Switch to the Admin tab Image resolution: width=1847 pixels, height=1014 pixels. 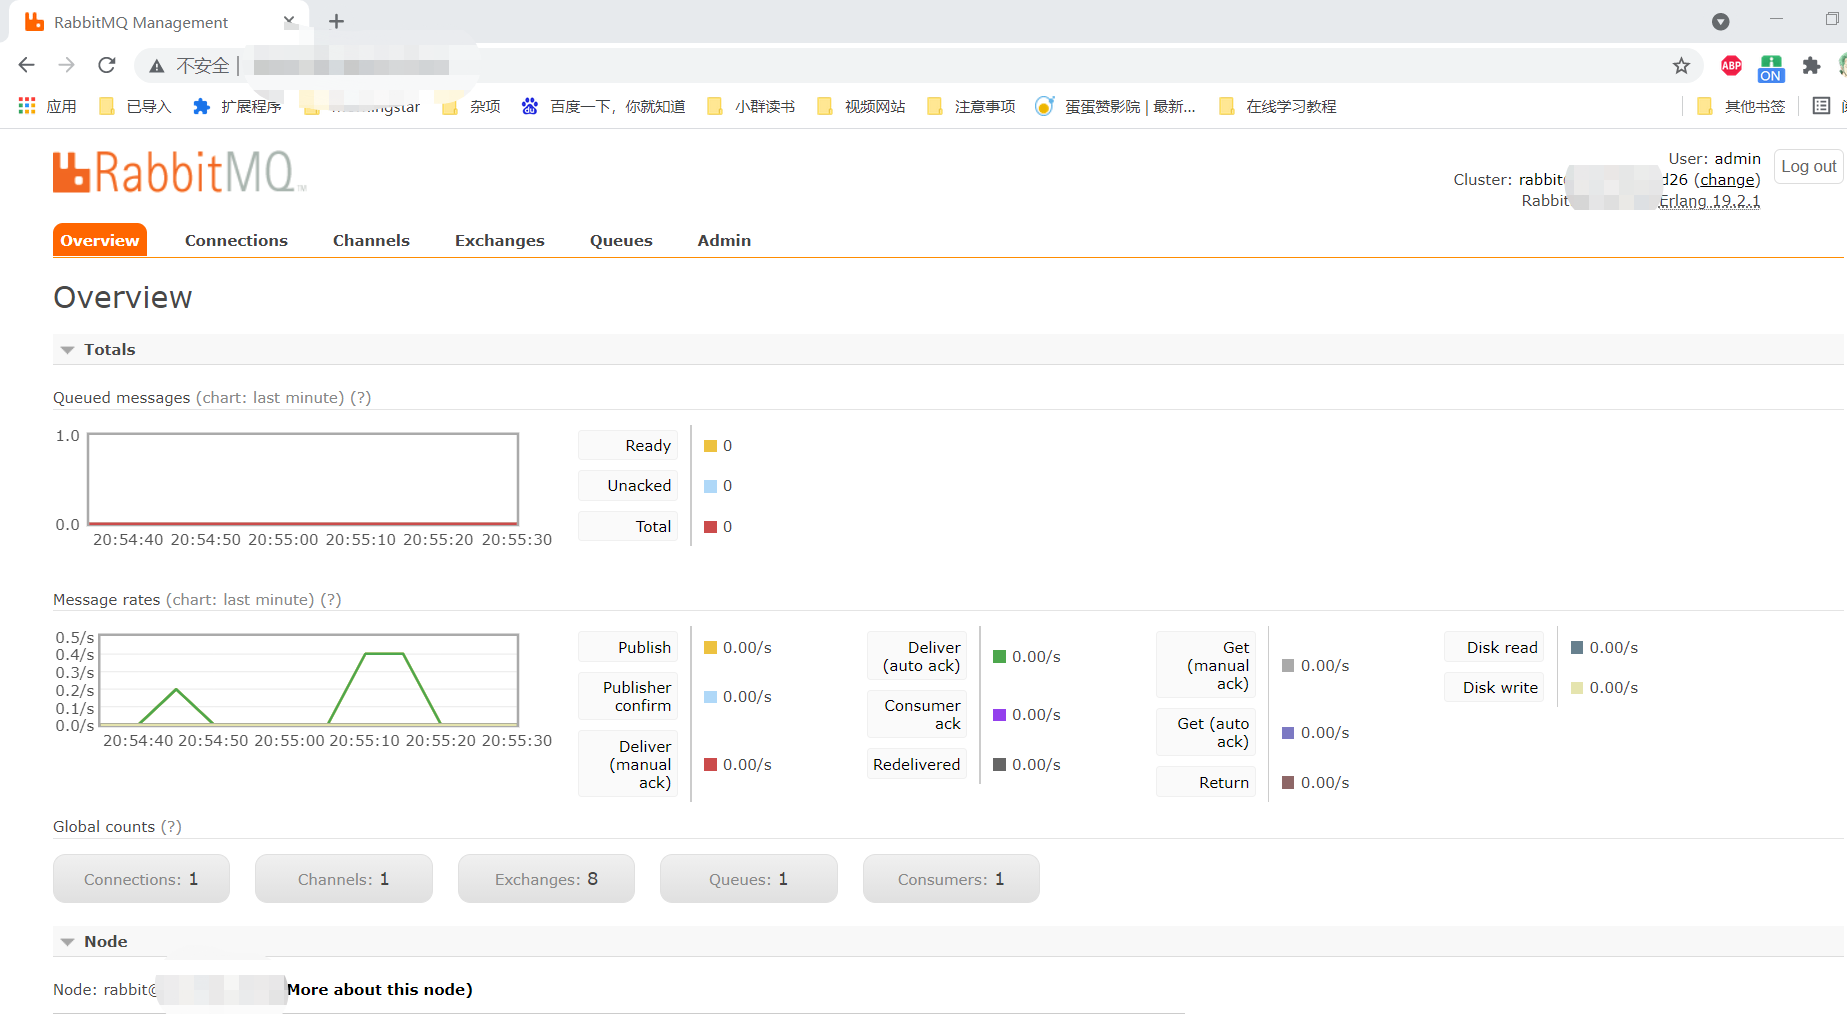(x=724, y=240)
